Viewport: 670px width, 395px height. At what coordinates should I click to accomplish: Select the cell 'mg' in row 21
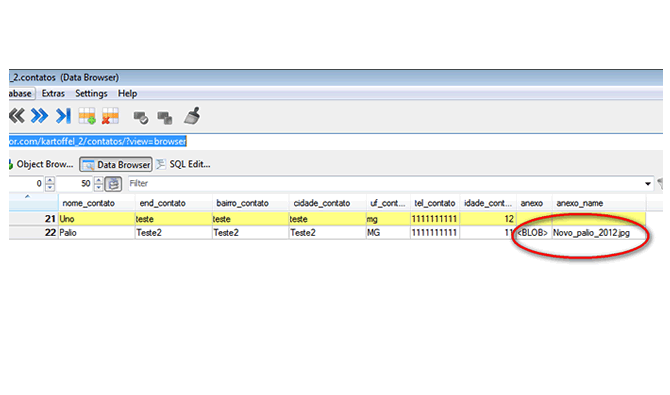tap(388, 218)
